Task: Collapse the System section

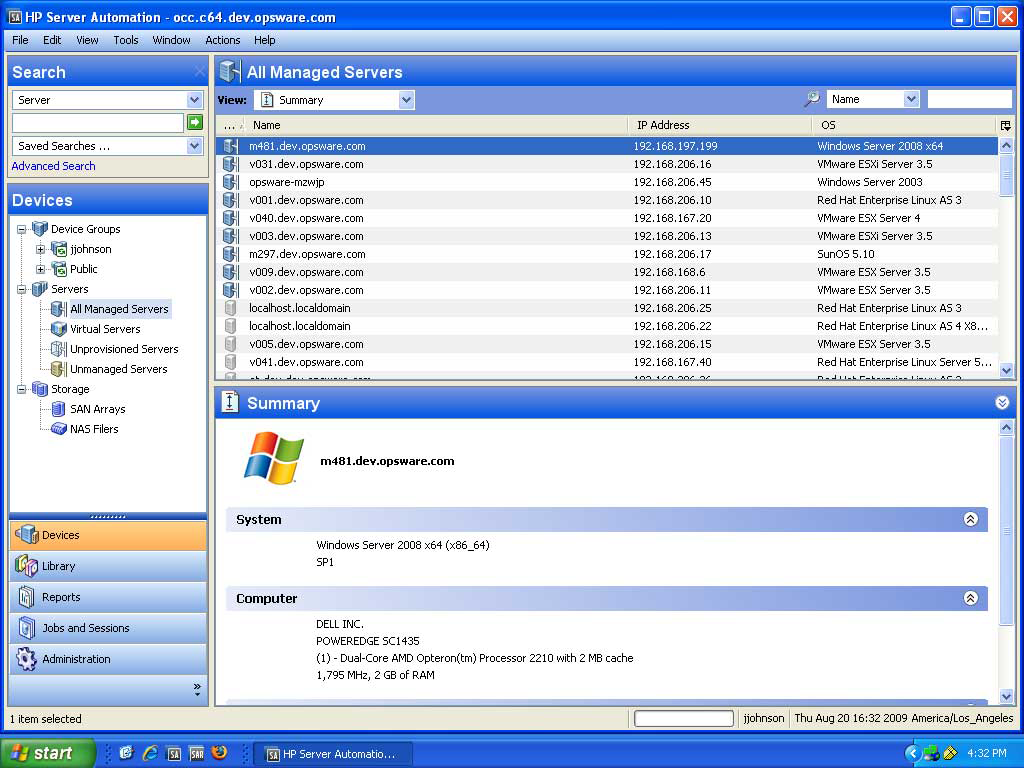Action: click(x=970, y=519)
